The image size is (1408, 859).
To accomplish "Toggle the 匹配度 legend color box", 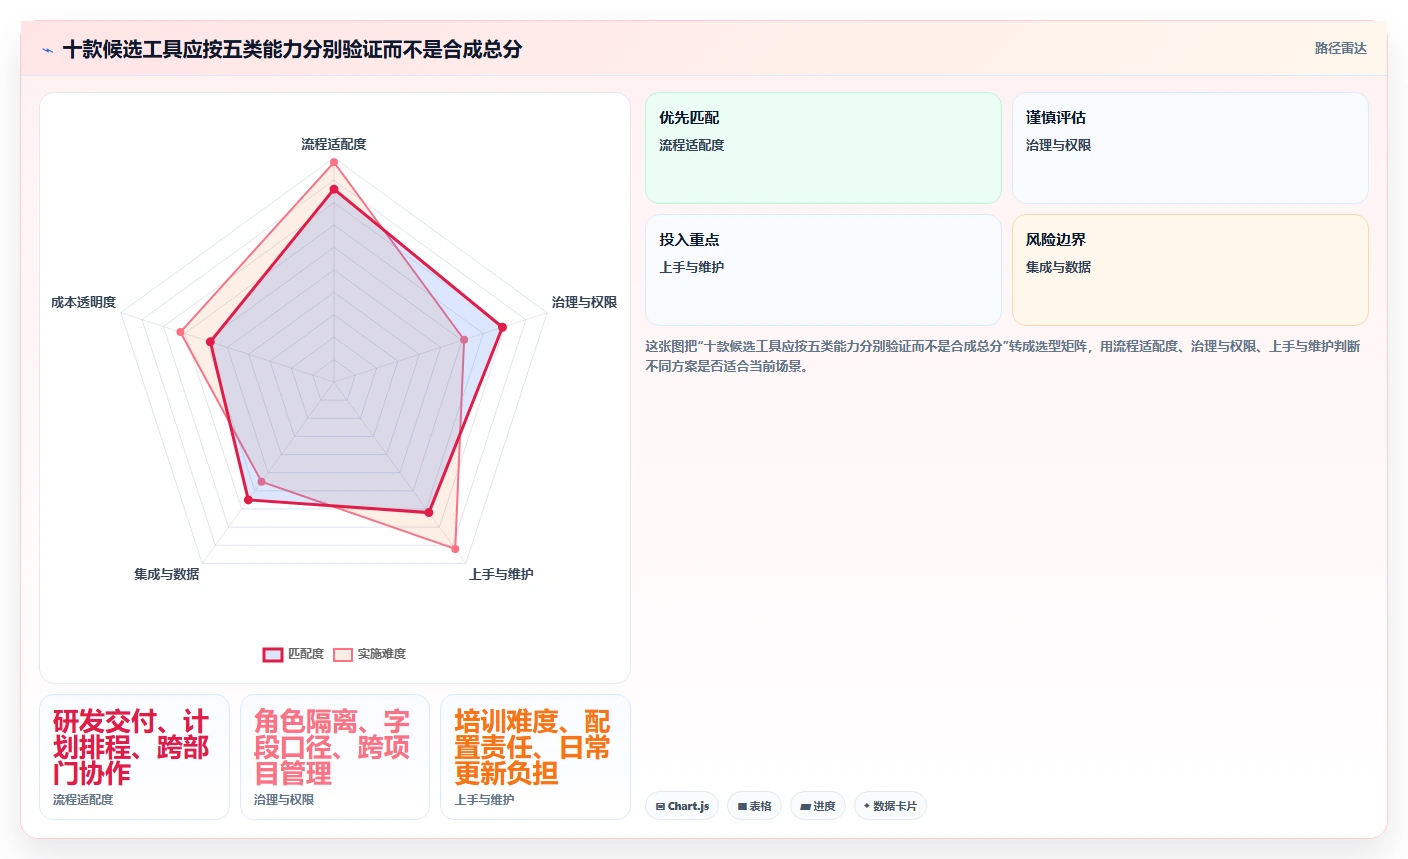I will (x=273, y=654).
